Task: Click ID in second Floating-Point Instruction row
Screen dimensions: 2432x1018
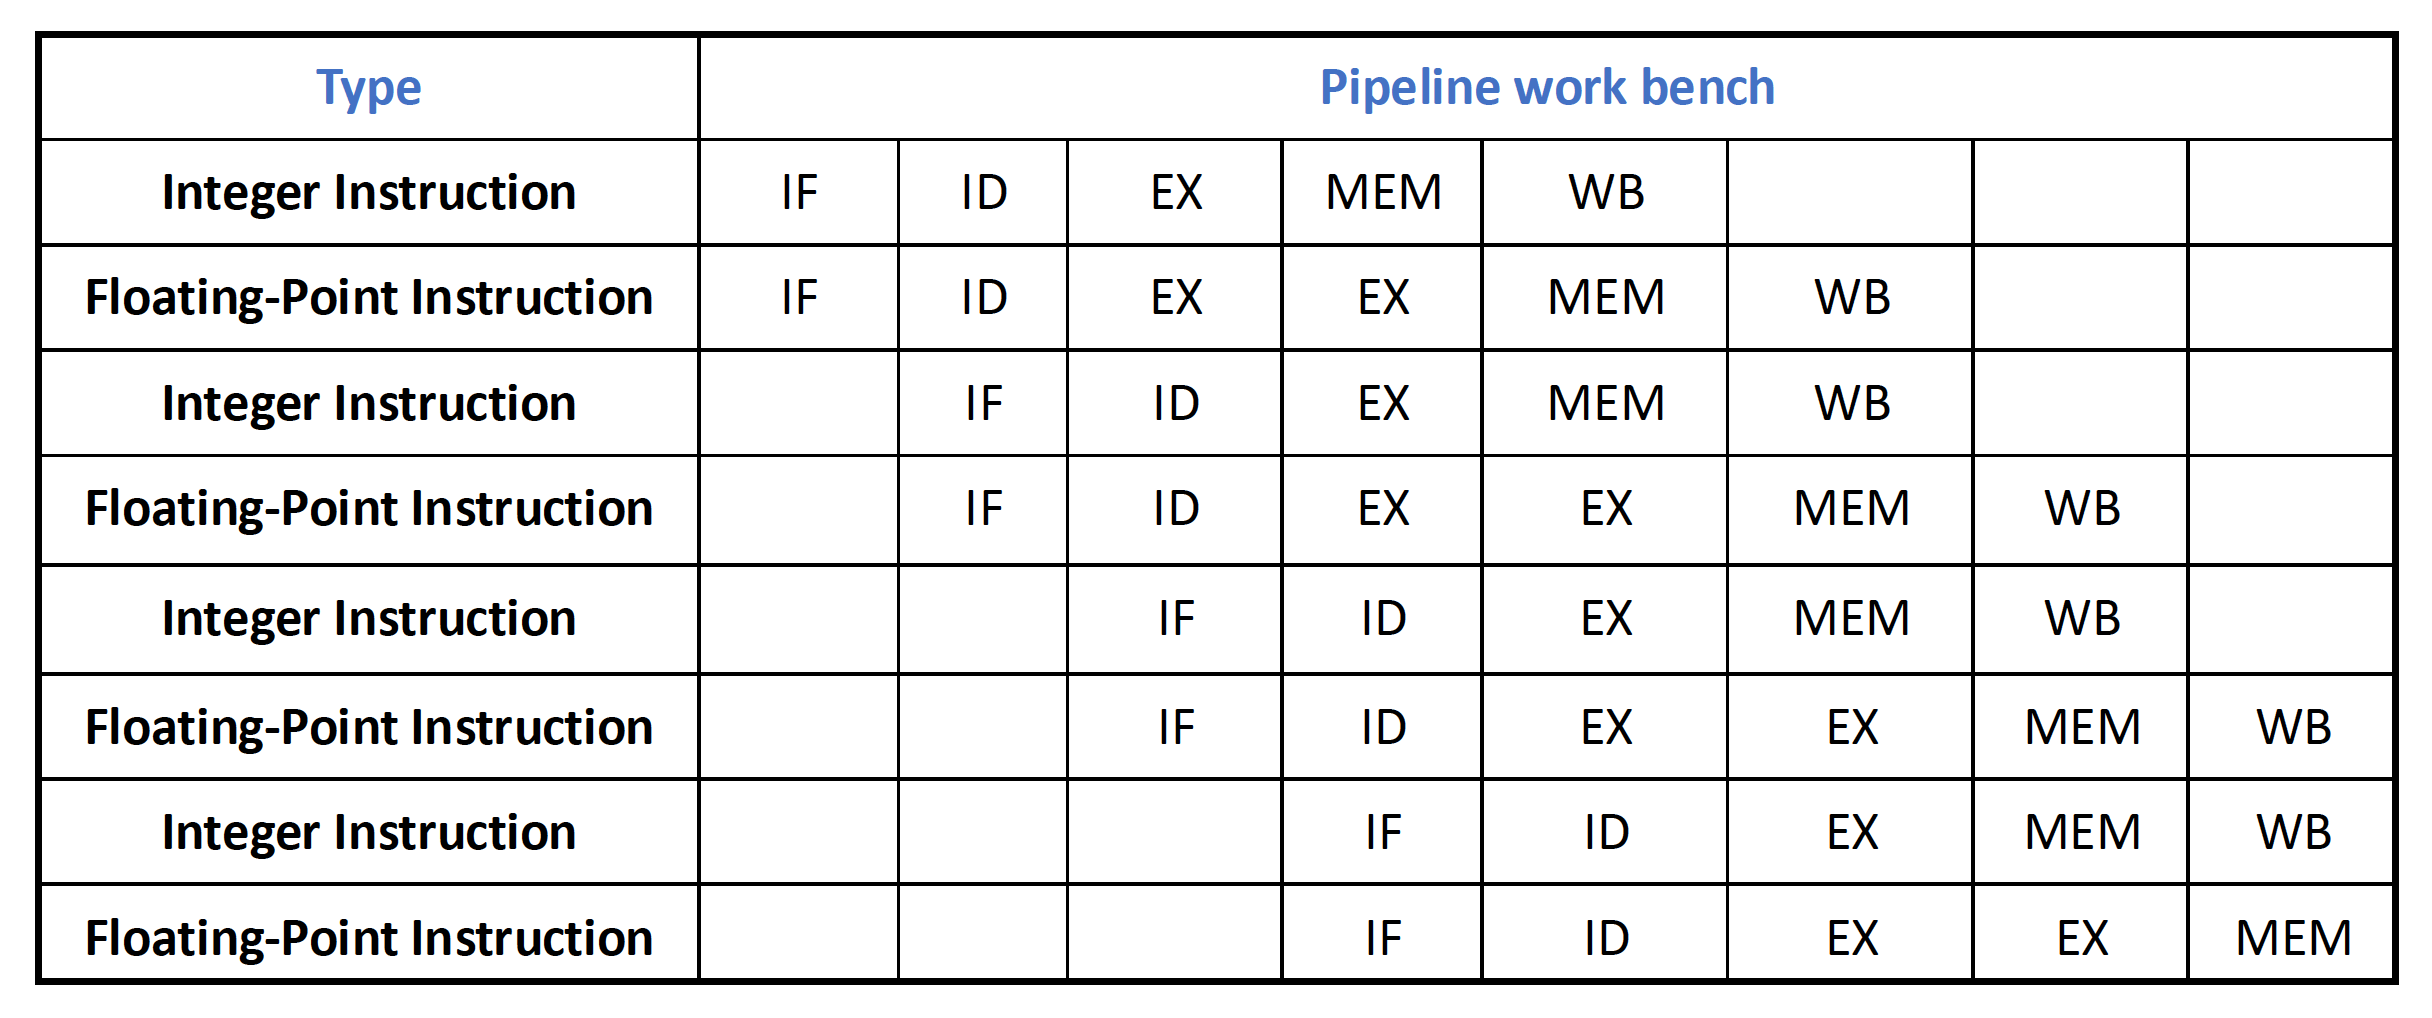Action: (x=1176, y=508)
